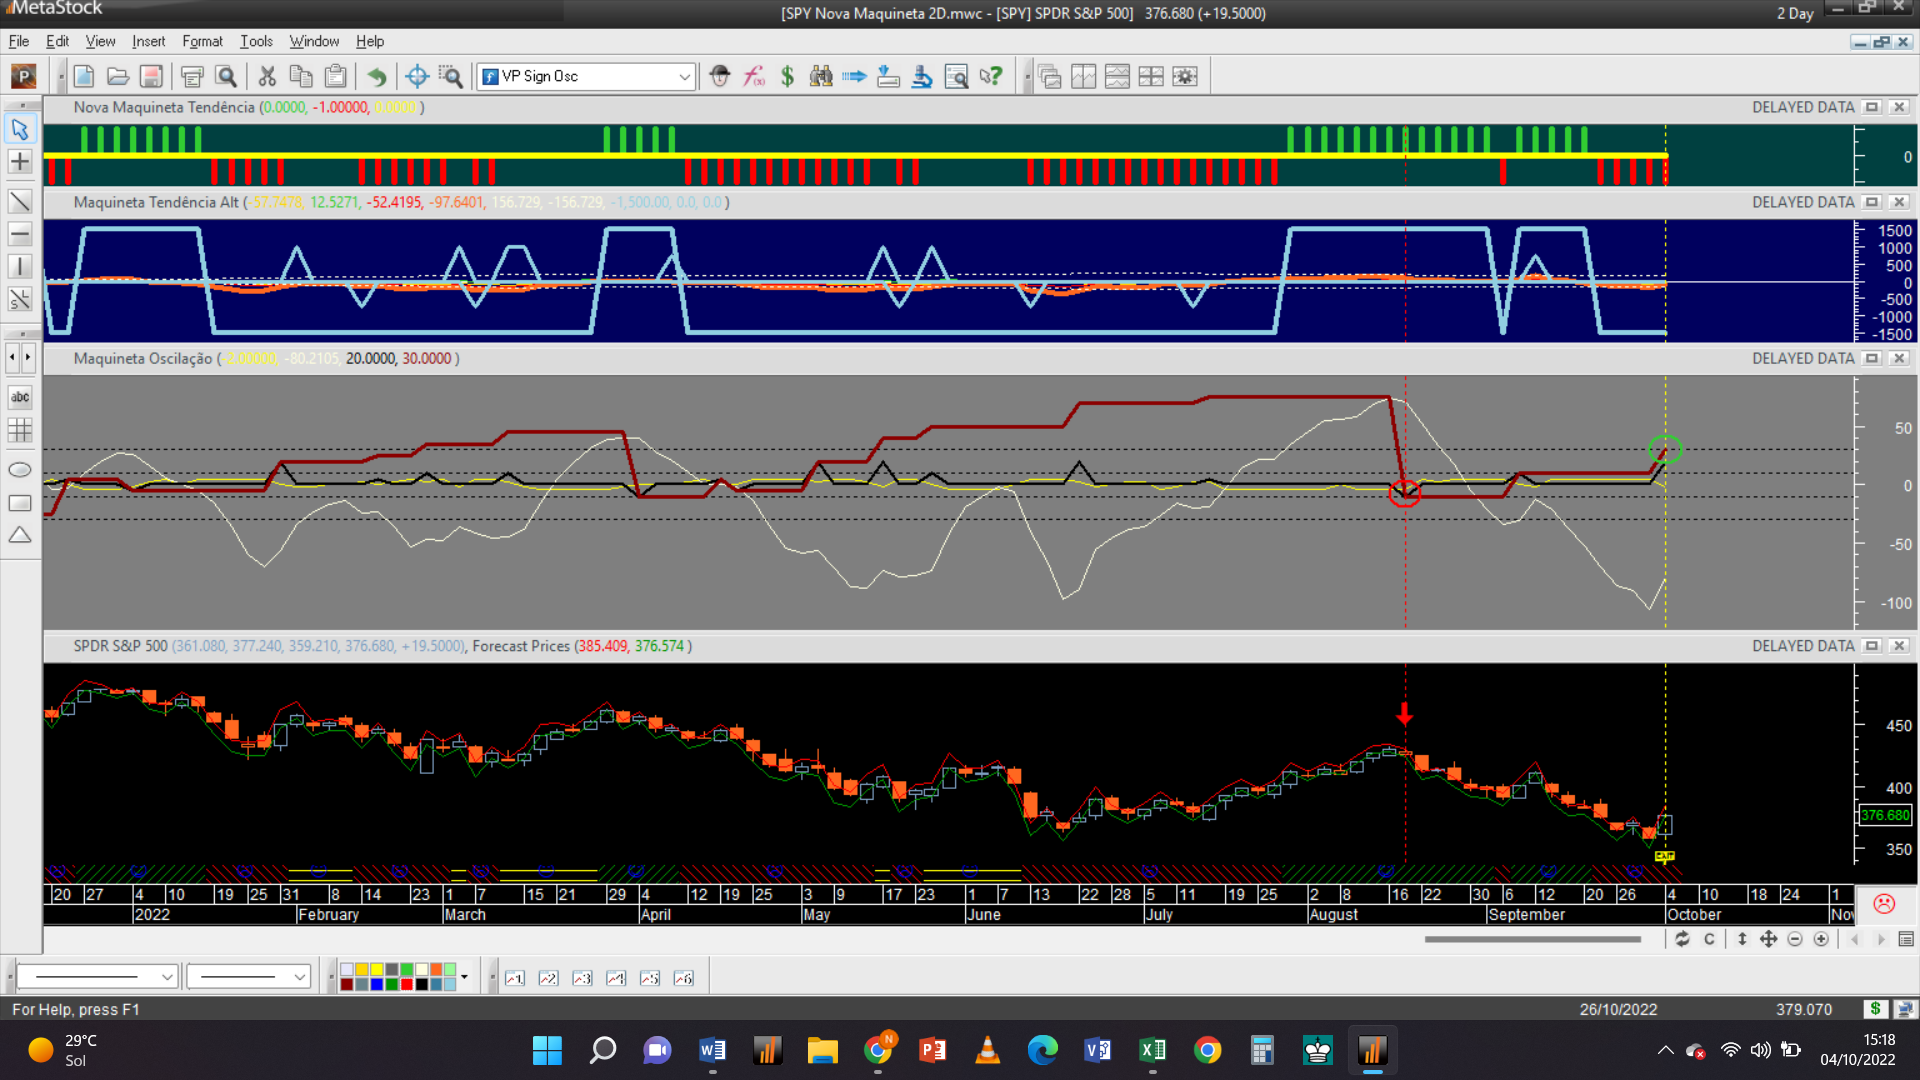Open the Indicator Builder (fx) tool

pos(754,76)
